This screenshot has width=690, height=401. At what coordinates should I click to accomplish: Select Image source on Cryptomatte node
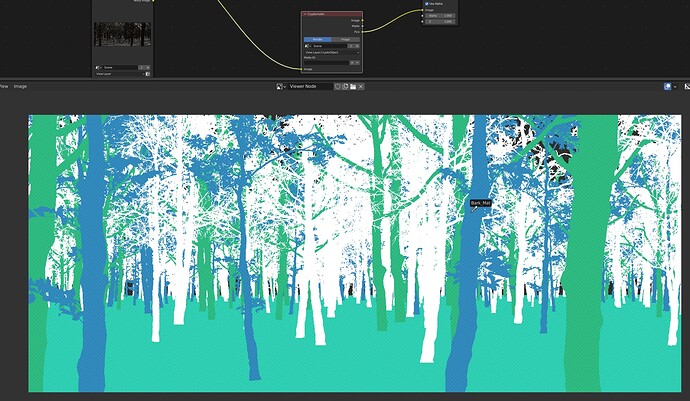[x=345, y=39]
